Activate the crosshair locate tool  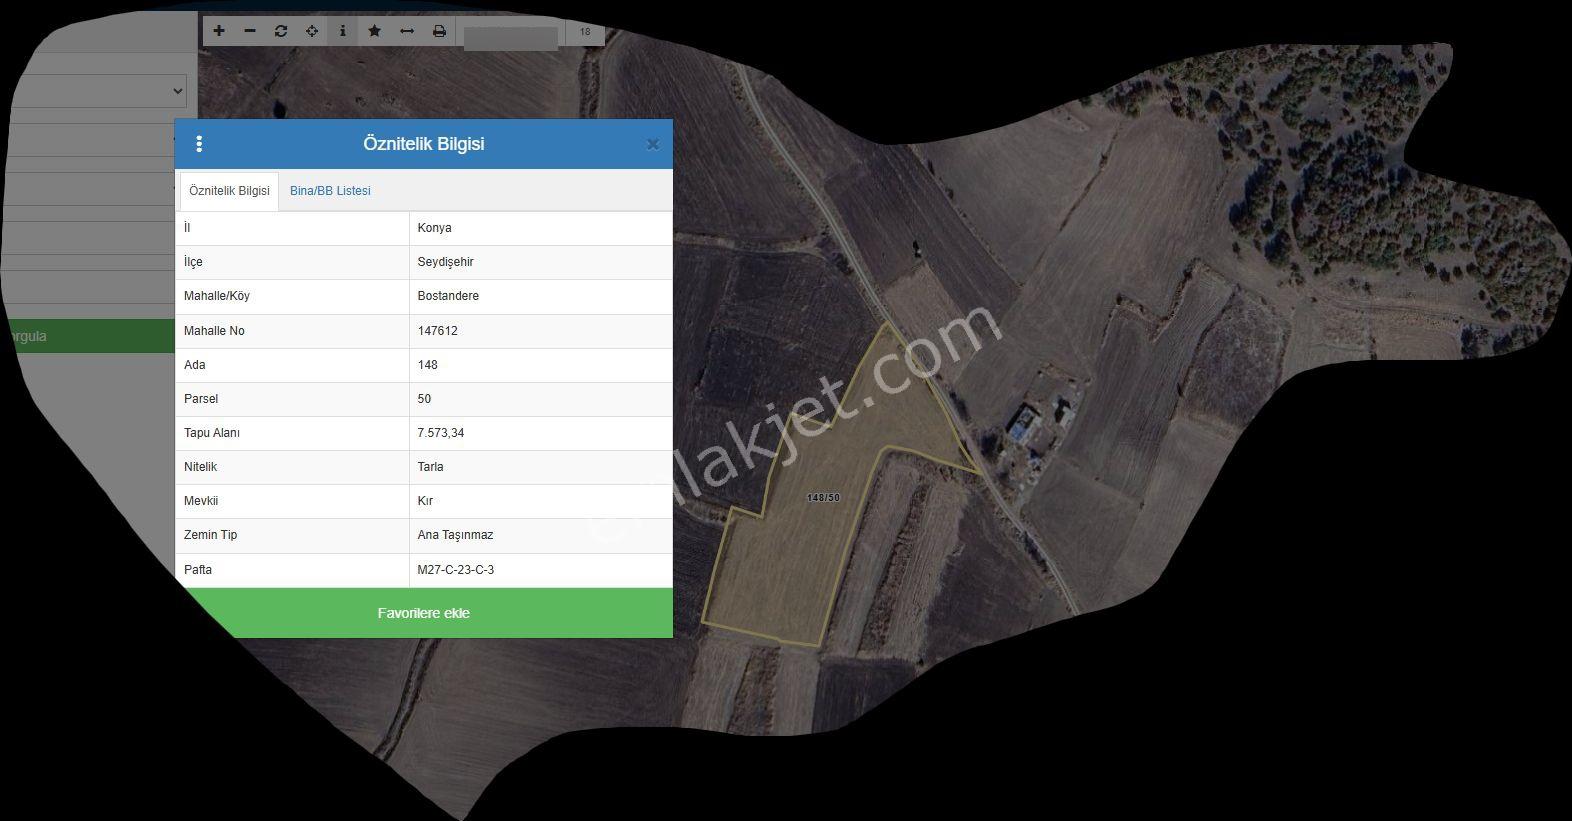312,31
